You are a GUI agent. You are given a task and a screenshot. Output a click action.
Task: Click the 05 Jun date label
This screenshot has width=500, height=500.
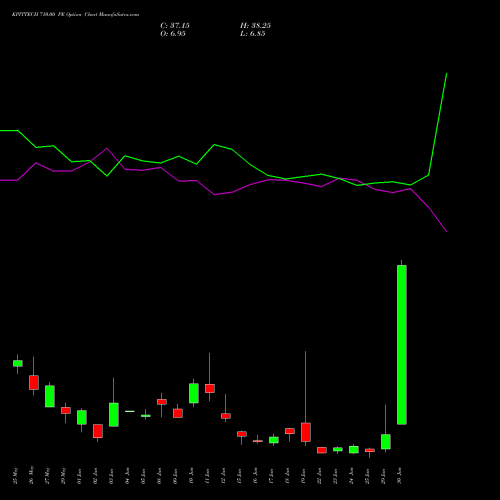(144, 476)
